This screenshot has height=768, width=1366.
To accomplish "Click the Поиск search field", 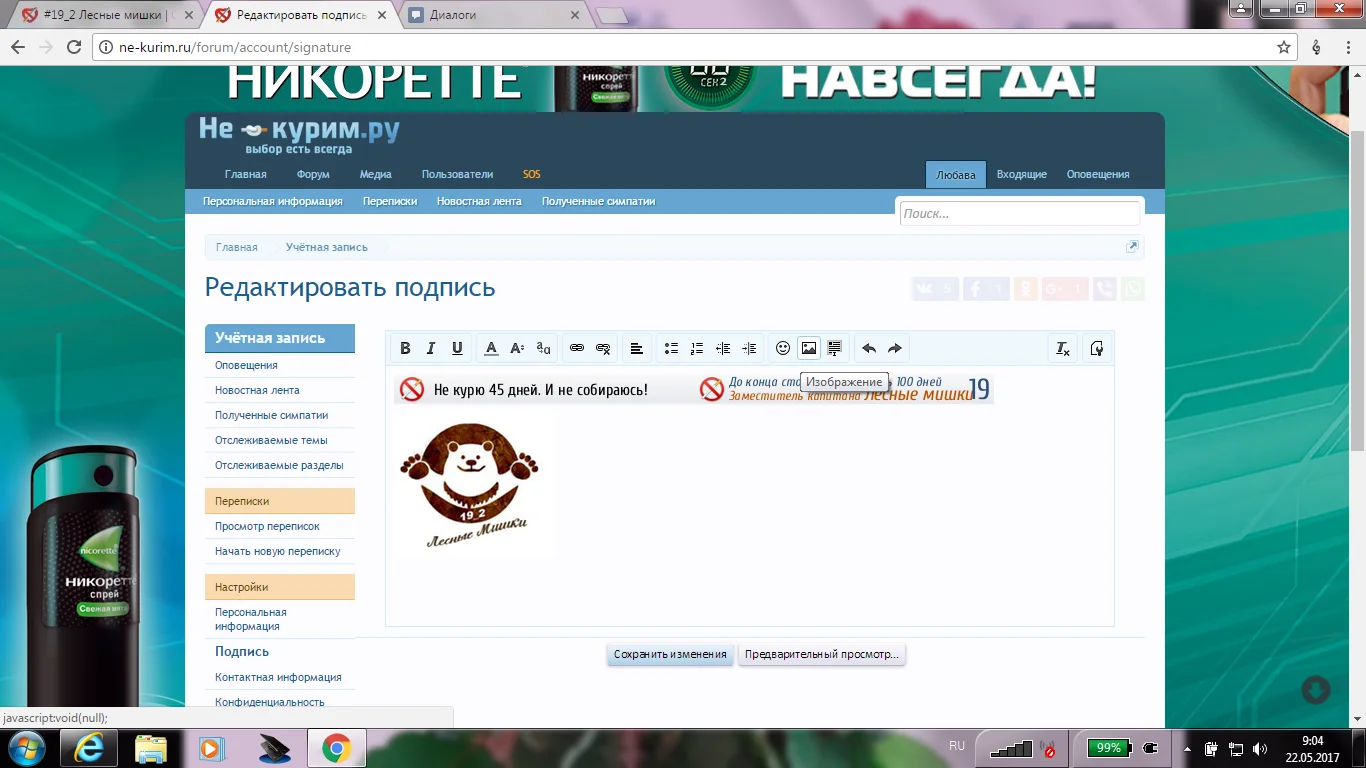I will pyautogui.click(x=1019, y=213).
